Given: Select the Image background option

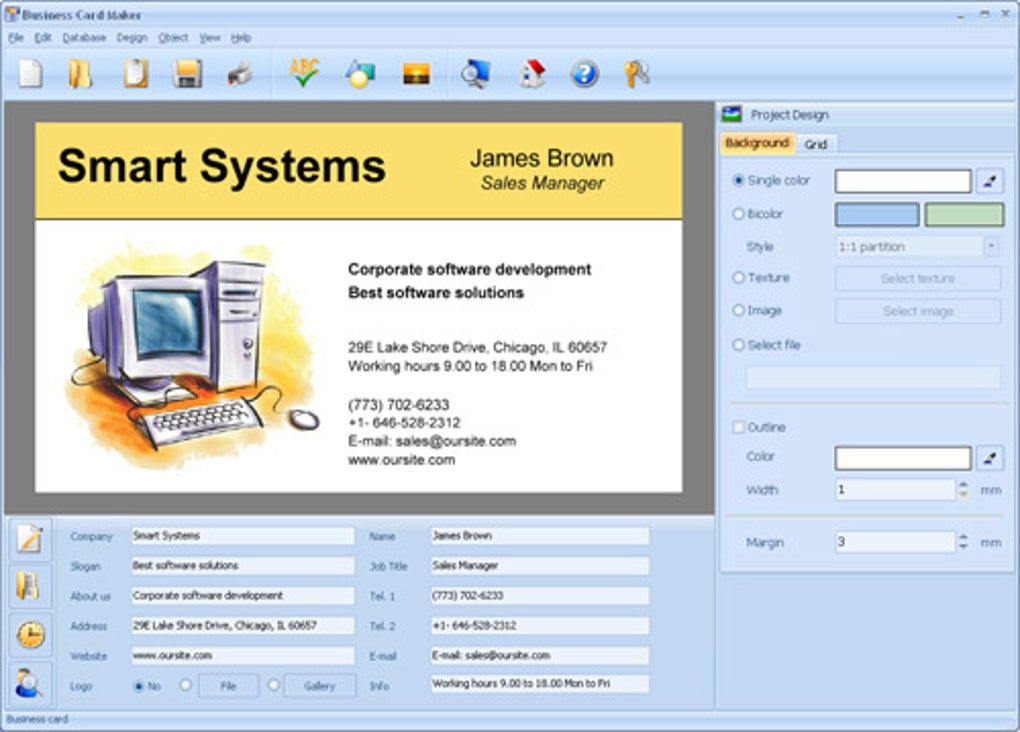Looking at the screenshot, I should [738, 310].
